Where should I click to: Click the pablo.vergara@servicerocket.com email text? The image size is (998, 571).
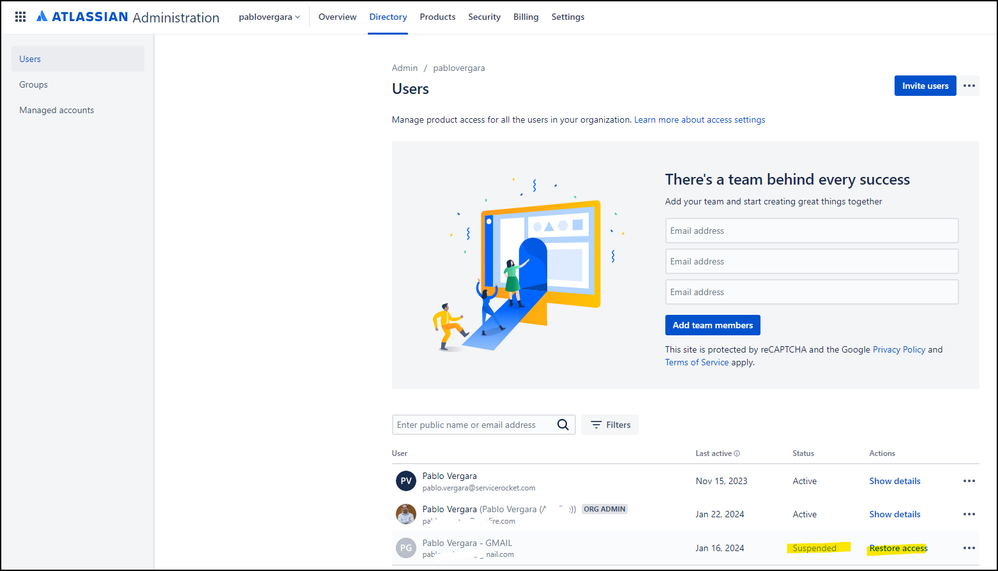click(x=479, y=488)
